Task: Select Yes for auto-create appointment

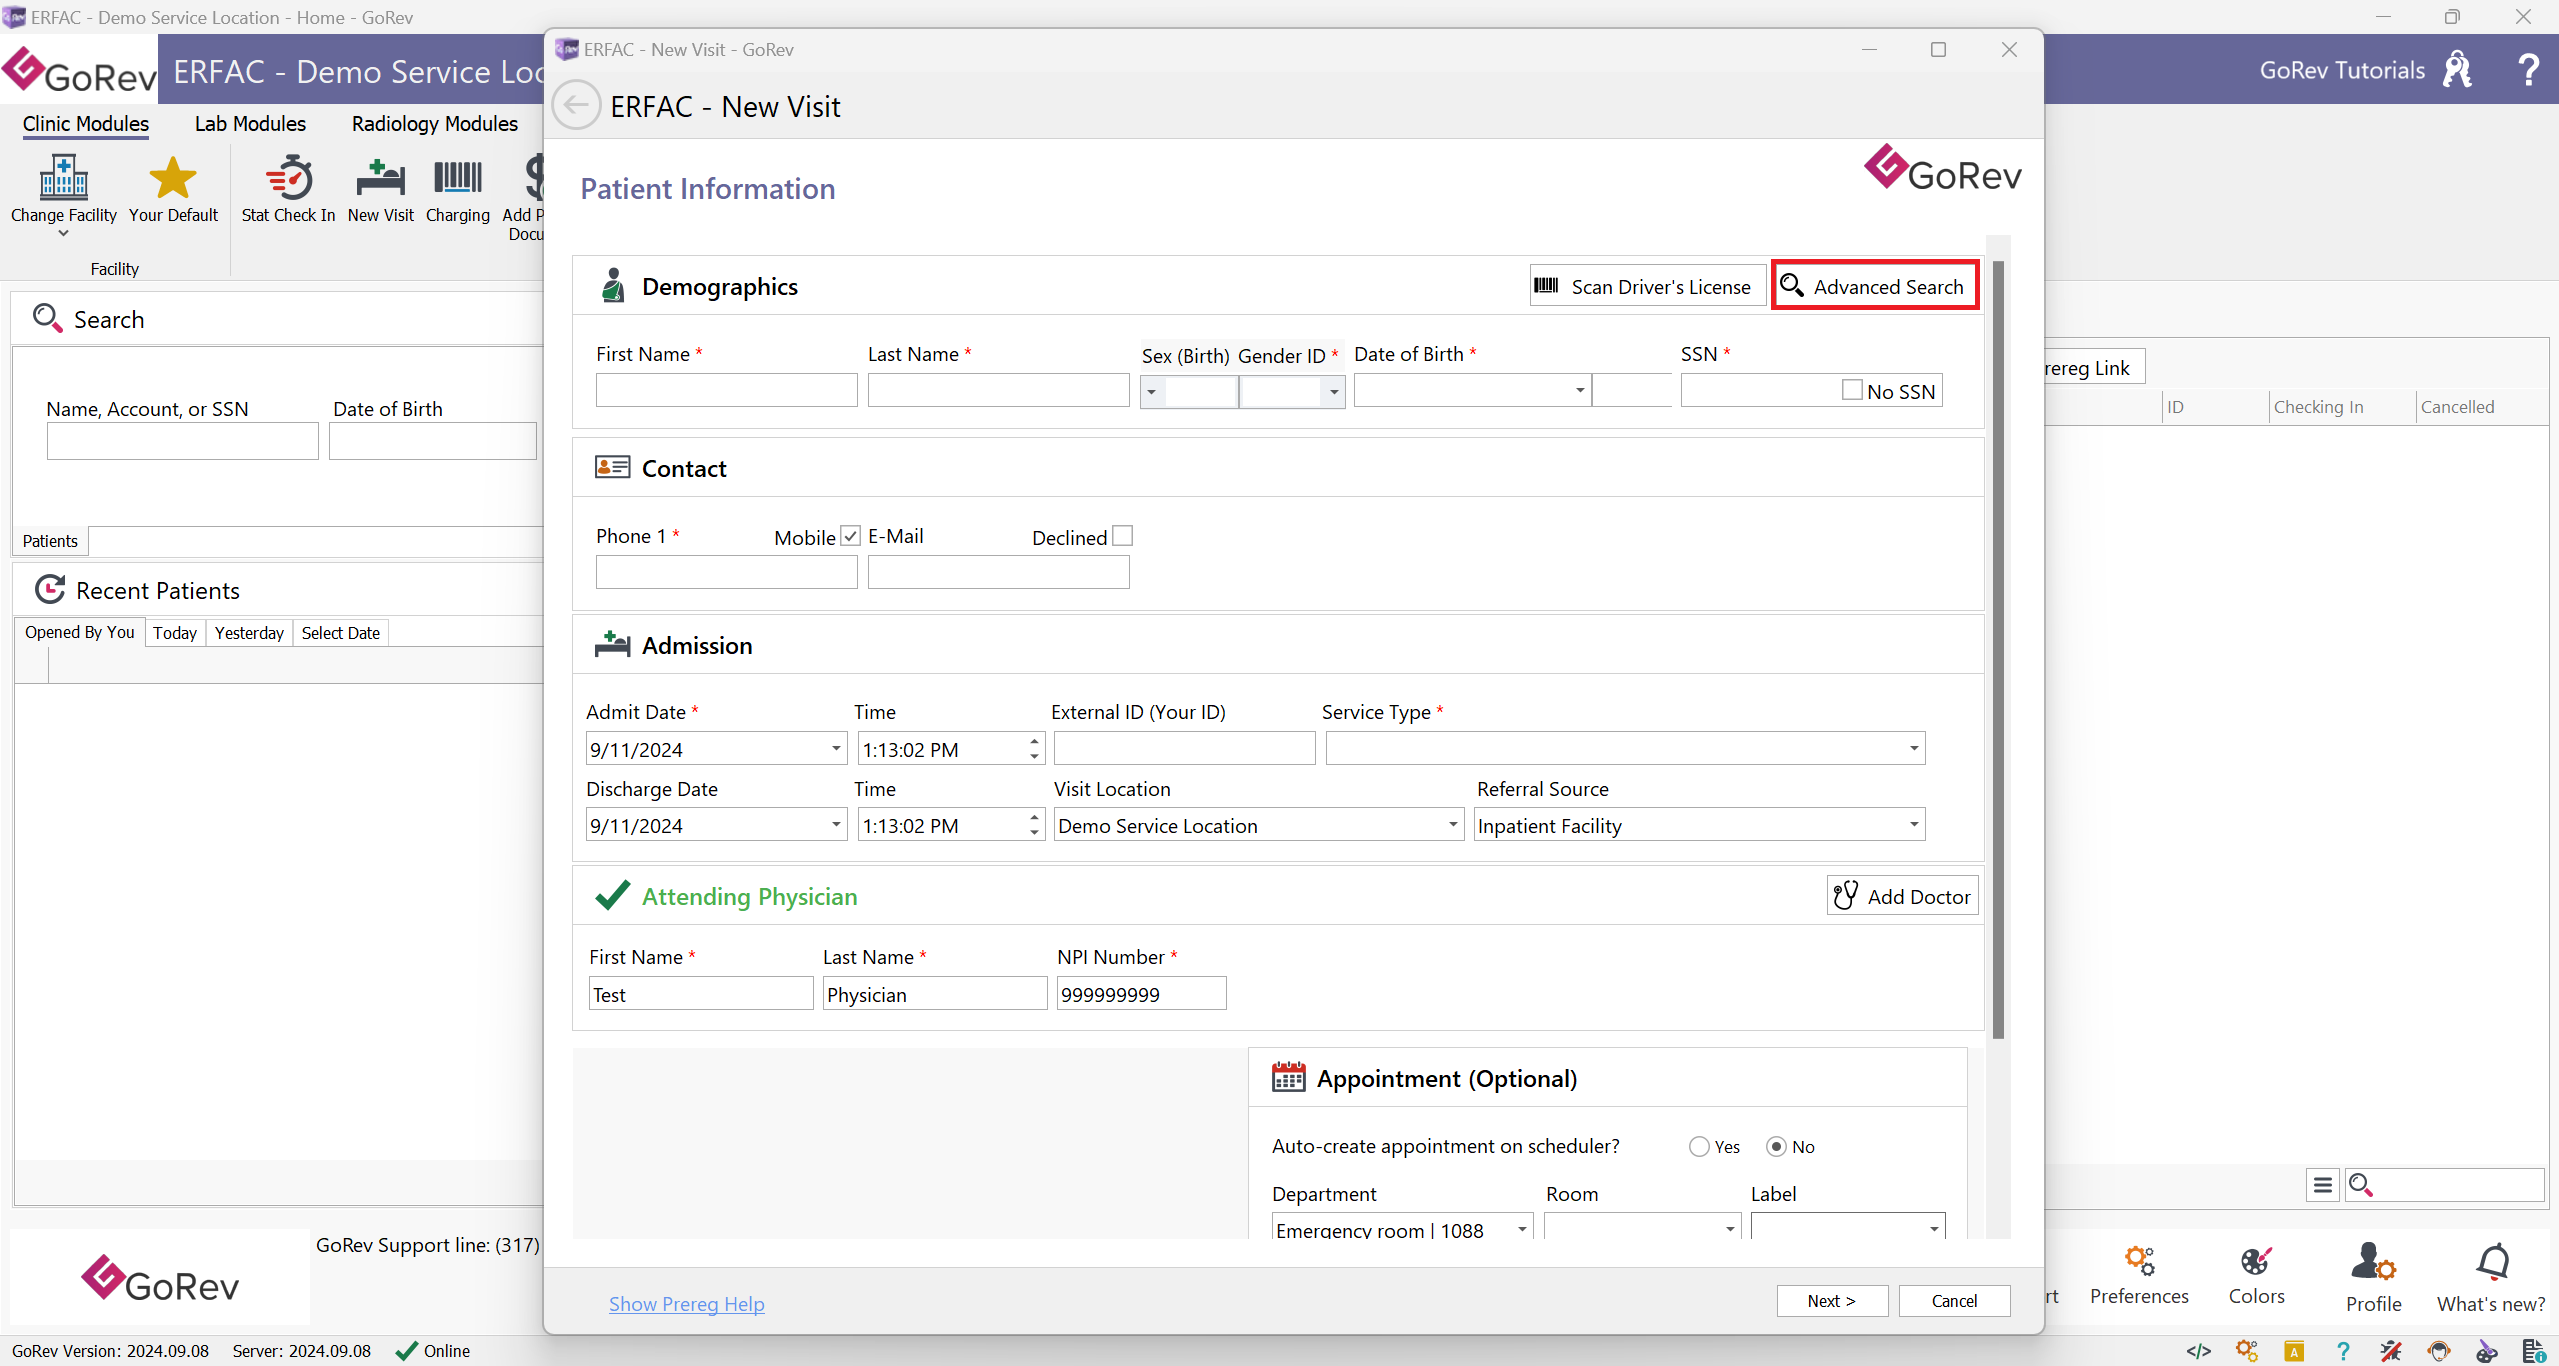Action: click(1698, 1147)
